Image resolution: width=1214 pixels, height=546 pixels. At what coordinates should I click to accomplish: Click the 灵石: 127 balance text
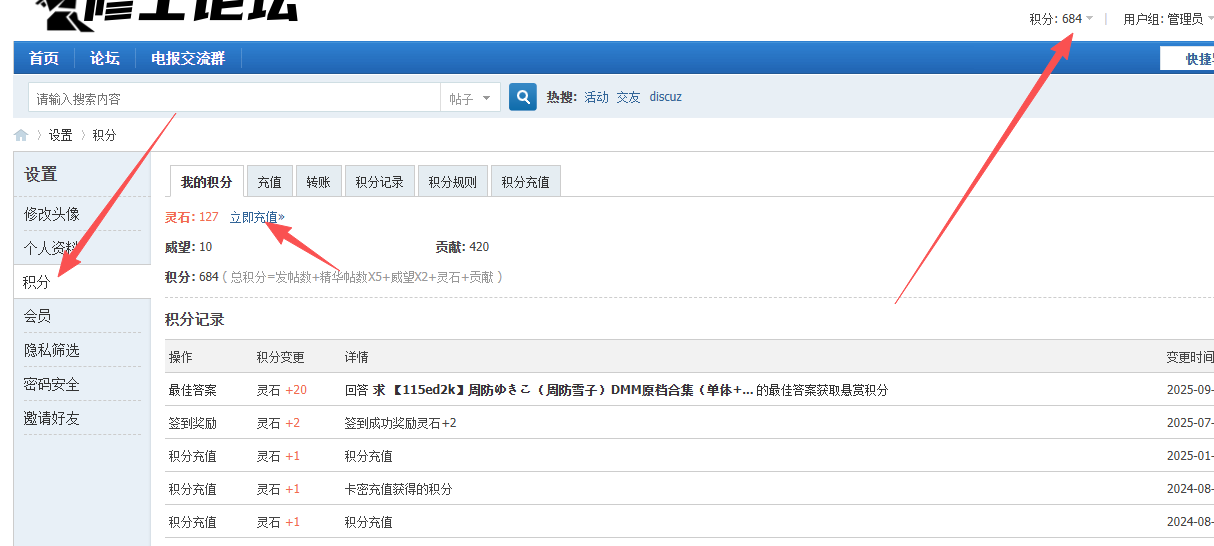pyautogui.click(x=192, y=217)
